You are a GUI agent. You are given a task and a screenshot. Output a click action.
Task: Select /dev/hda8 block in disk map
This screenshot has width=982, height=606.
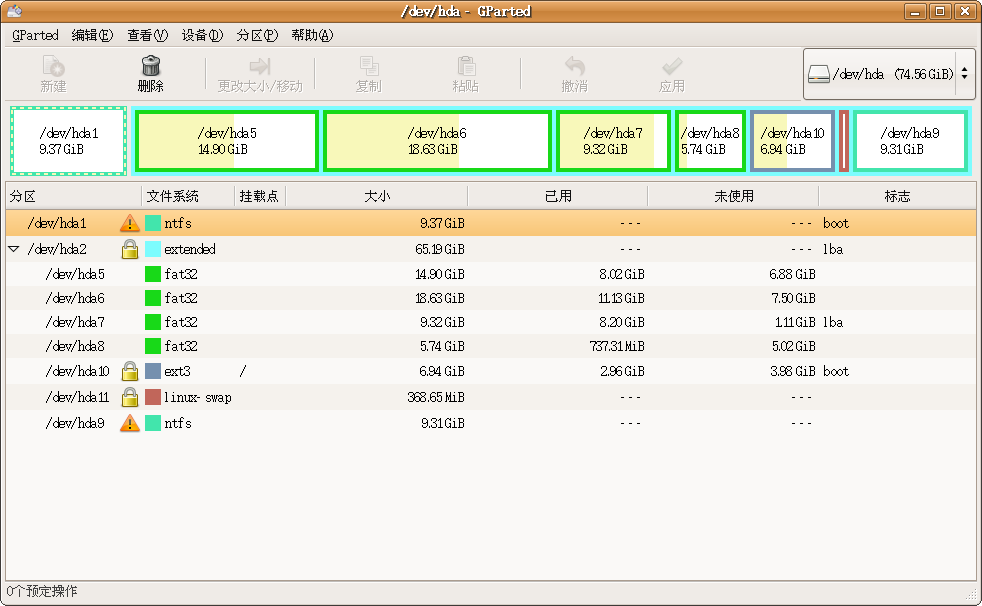[x=710, y=141]
